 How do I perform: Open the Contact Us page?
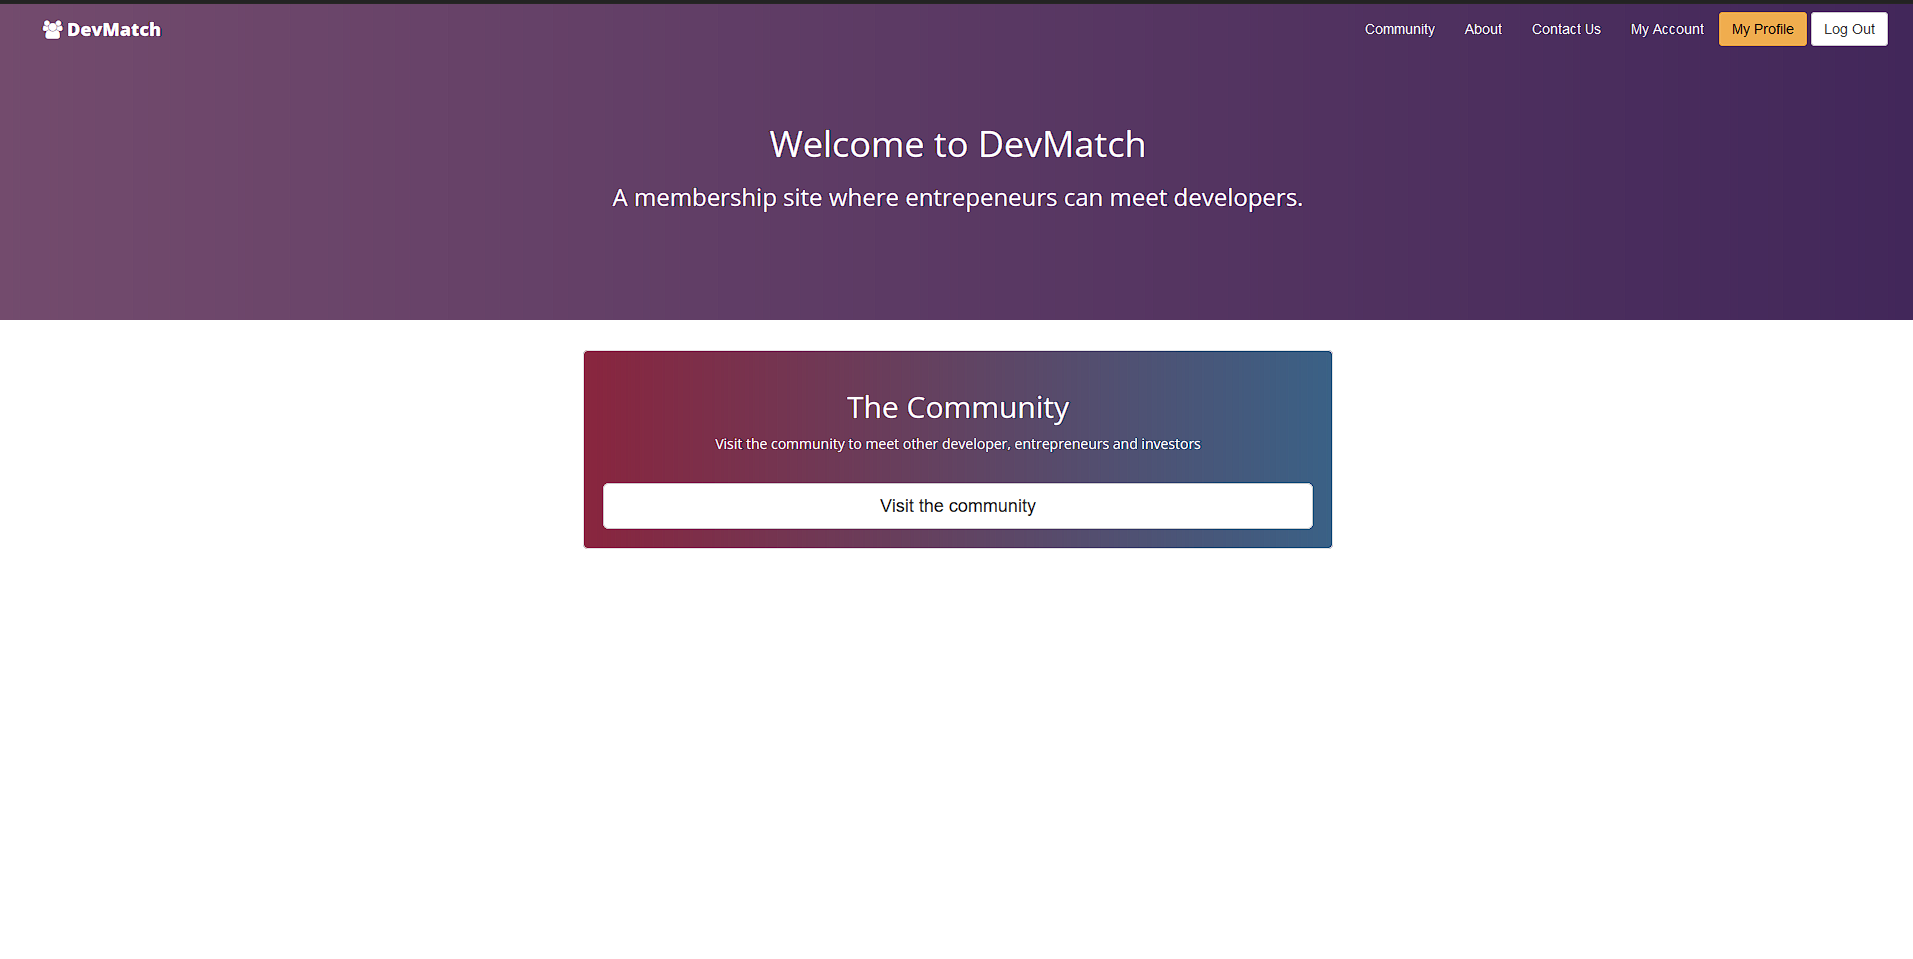1565,29
